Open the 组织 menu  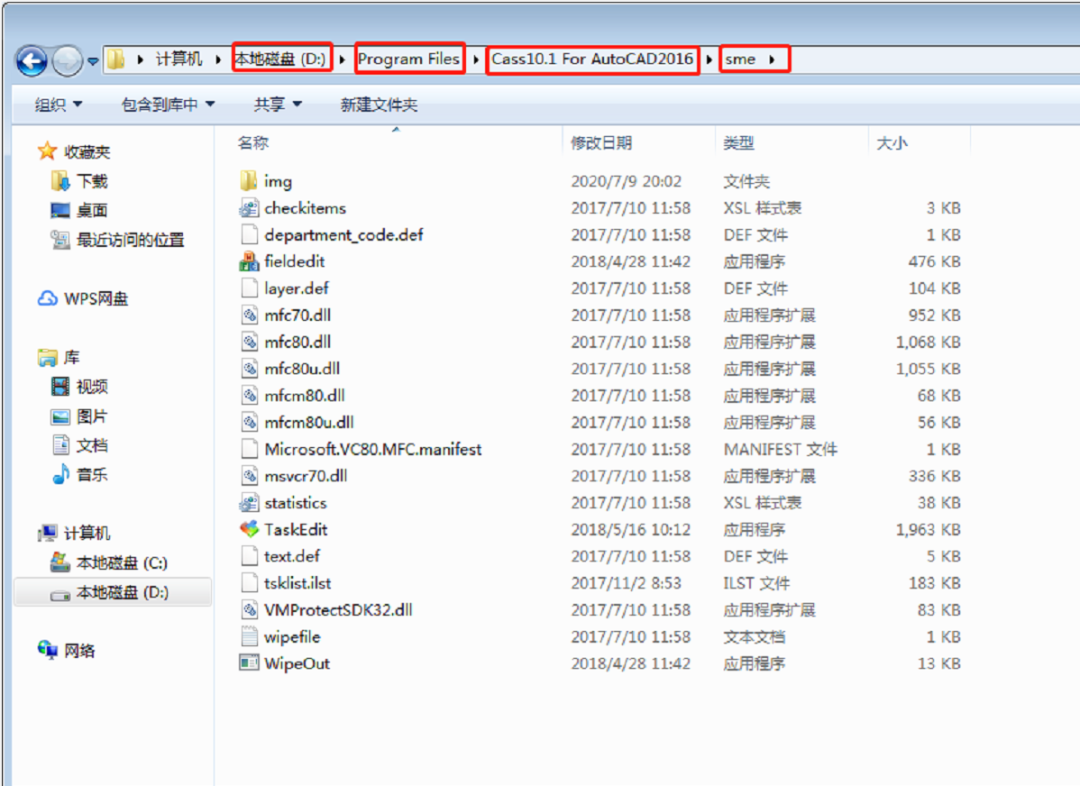tap(58, 105)
